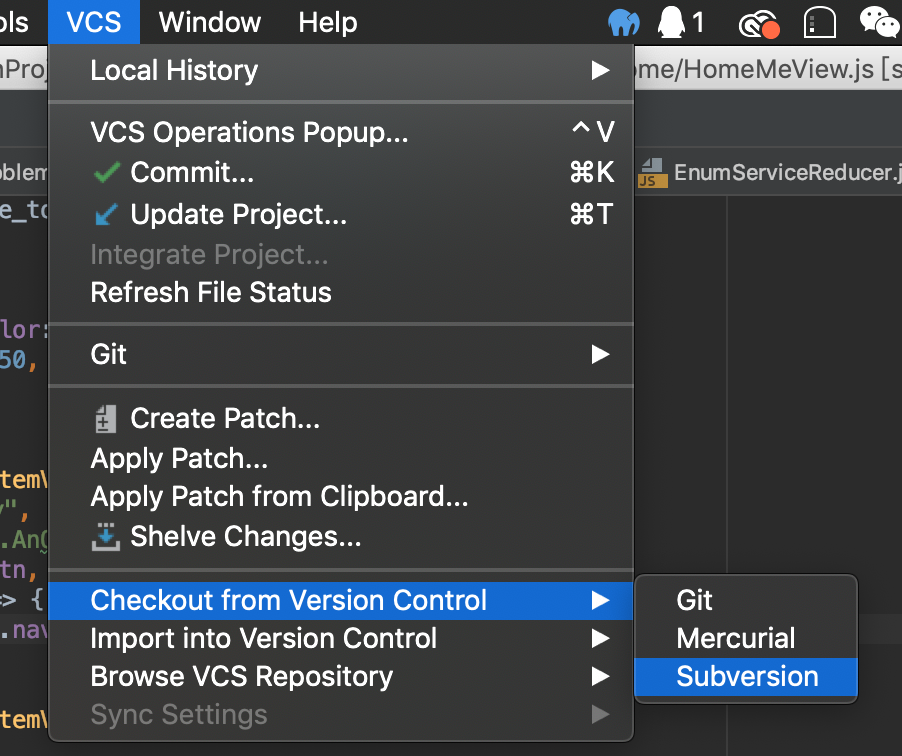Click Refresh File Status
Screen dimensions: 902x756
(x=210, y=292)
